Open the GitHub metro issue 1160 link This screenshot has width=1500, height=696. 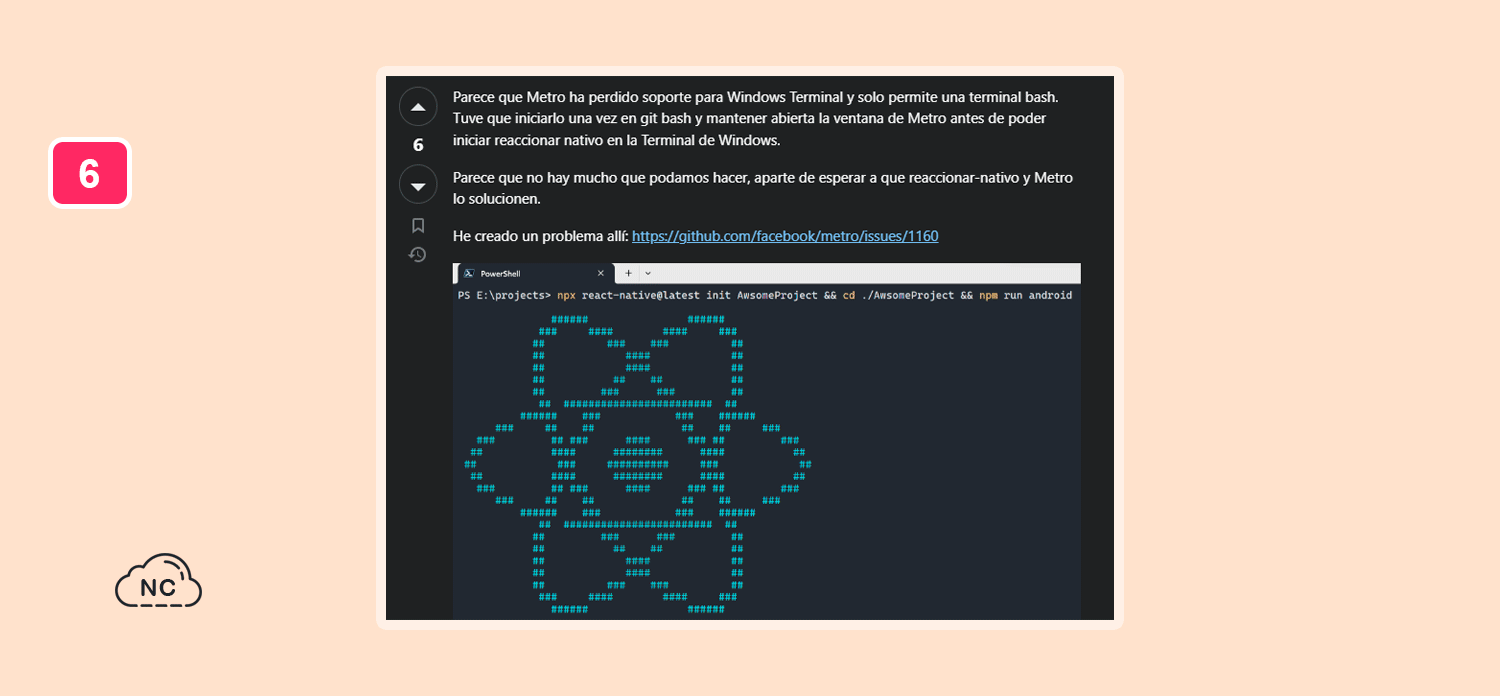785,236
